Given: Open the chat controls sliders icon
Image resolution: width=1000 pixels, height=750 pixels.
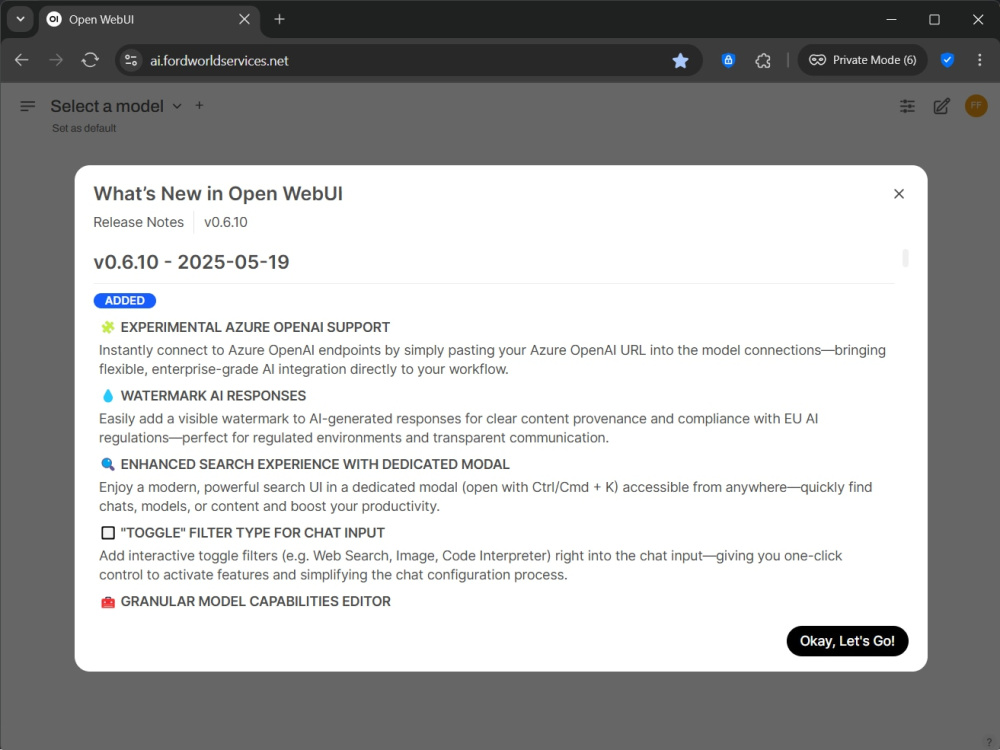Looking at the screenshot, I should (907, 106).
